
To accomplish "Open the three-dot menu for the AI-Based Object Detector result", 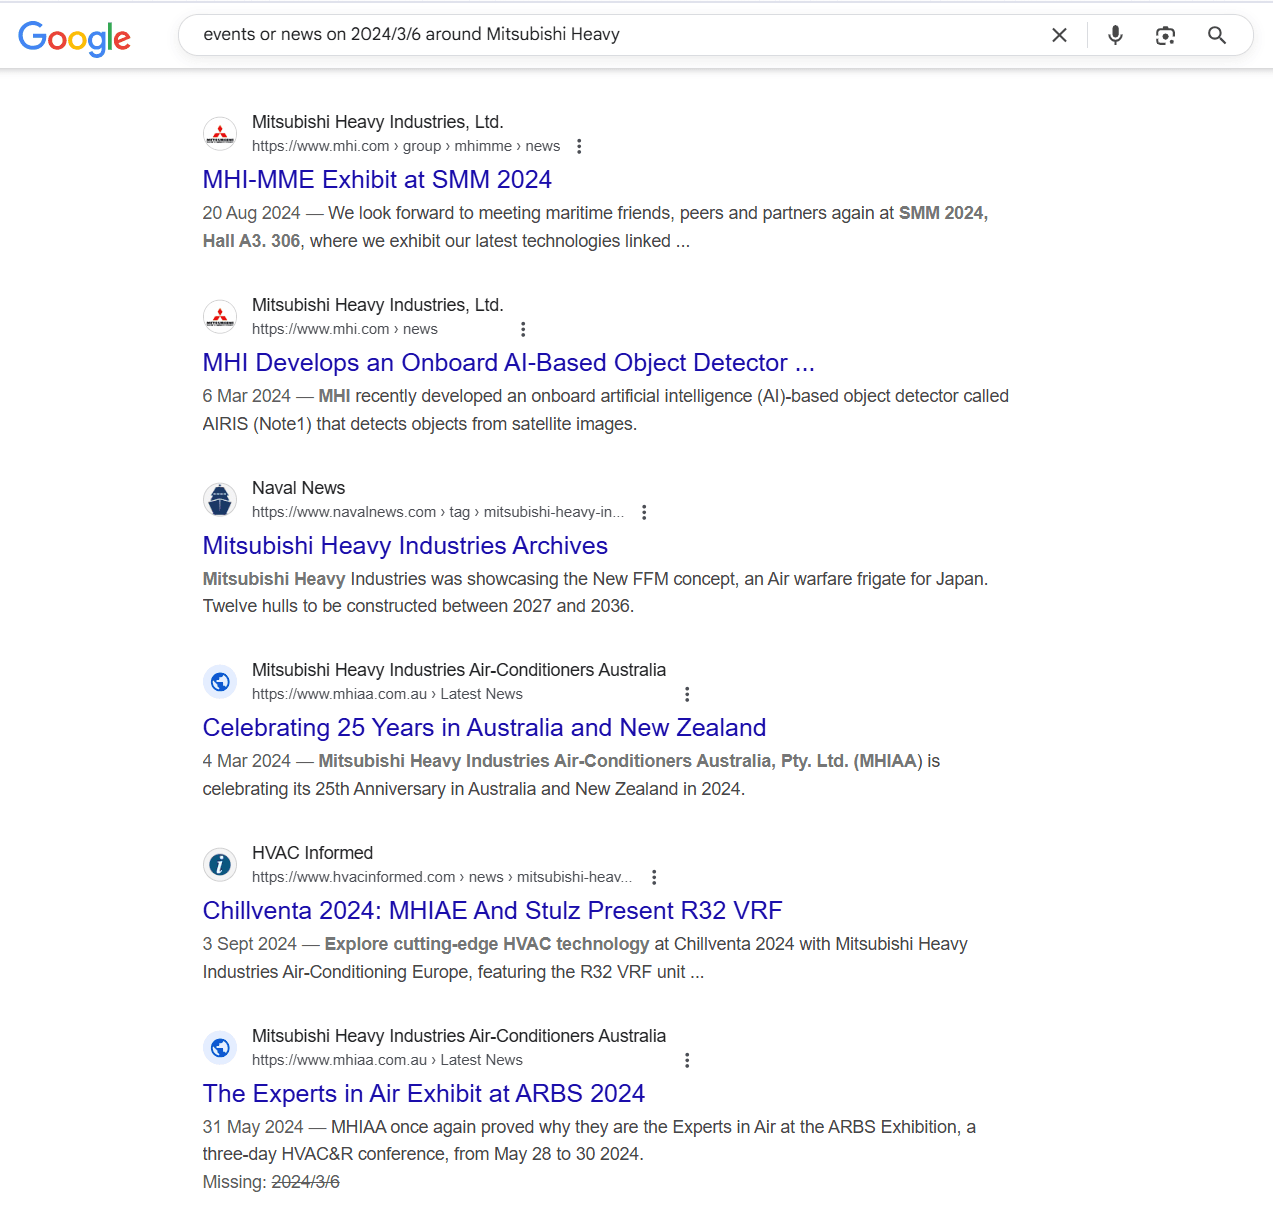I will point(523,329).
